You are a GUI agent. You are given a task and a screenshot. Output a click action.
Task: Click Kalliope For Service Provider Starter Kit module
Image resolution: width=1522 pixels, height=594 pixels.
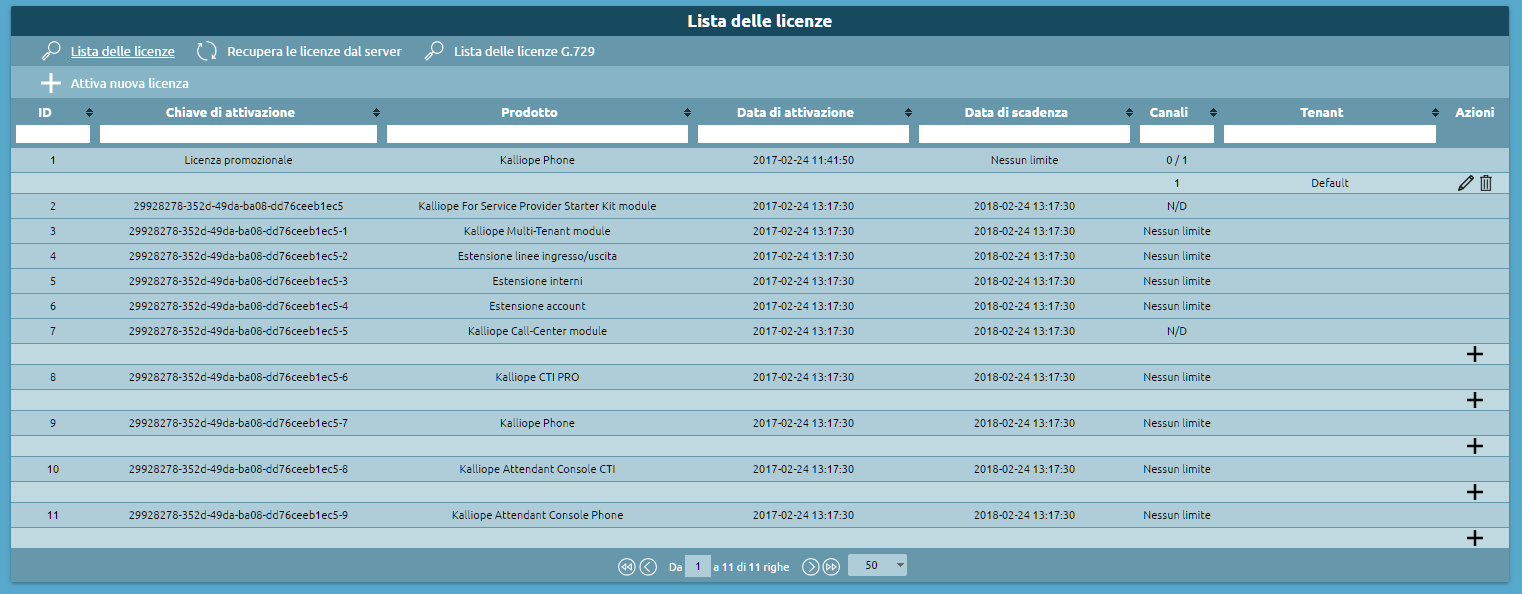pos(537,206)
